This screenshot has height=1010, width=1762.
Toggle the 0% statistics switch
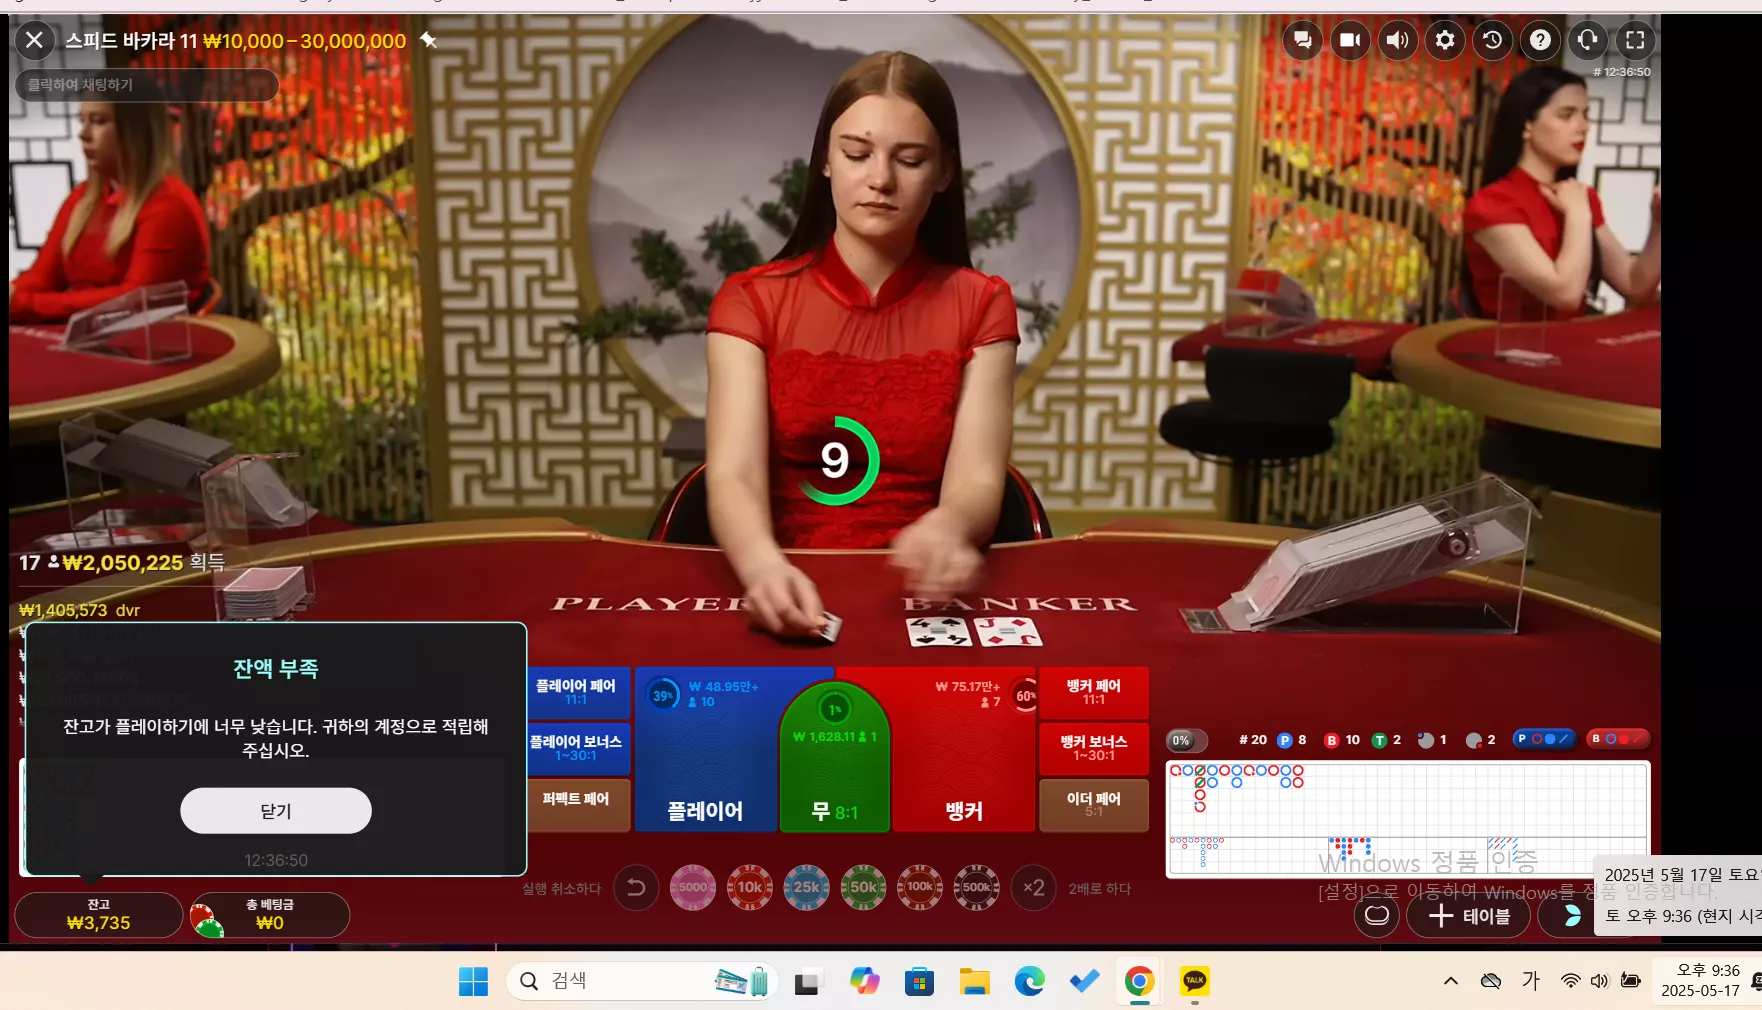tap(1187, 741)
